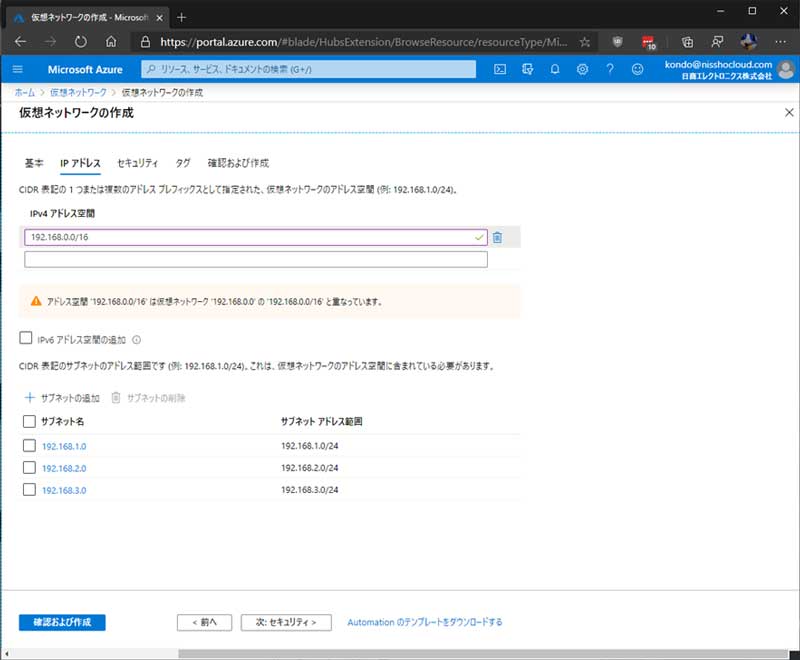Viewport: 800px width, 660px height.
Task: Select the checkbox for subnet 192.168.3.0
Action: click(x=29, y=490)
